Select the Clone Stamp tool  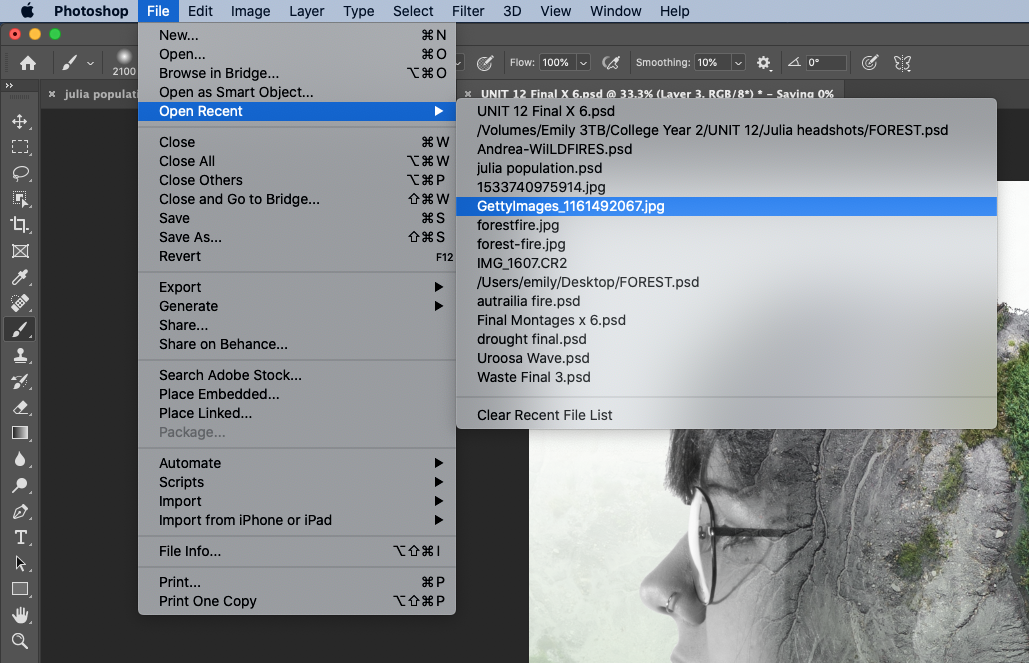pos(20,355)
